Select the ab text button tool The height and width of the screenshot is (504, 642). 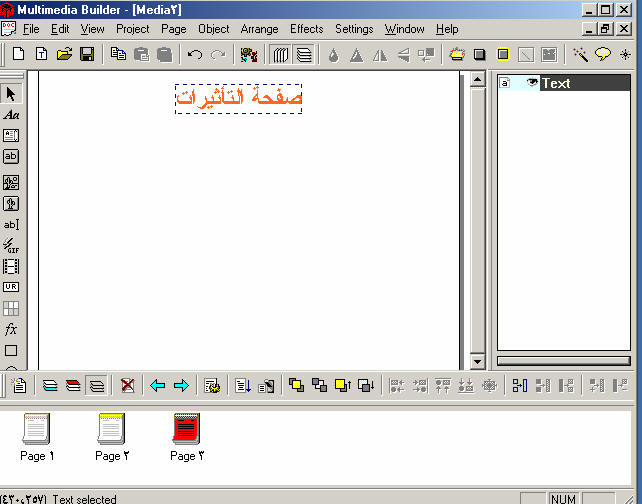11,156
